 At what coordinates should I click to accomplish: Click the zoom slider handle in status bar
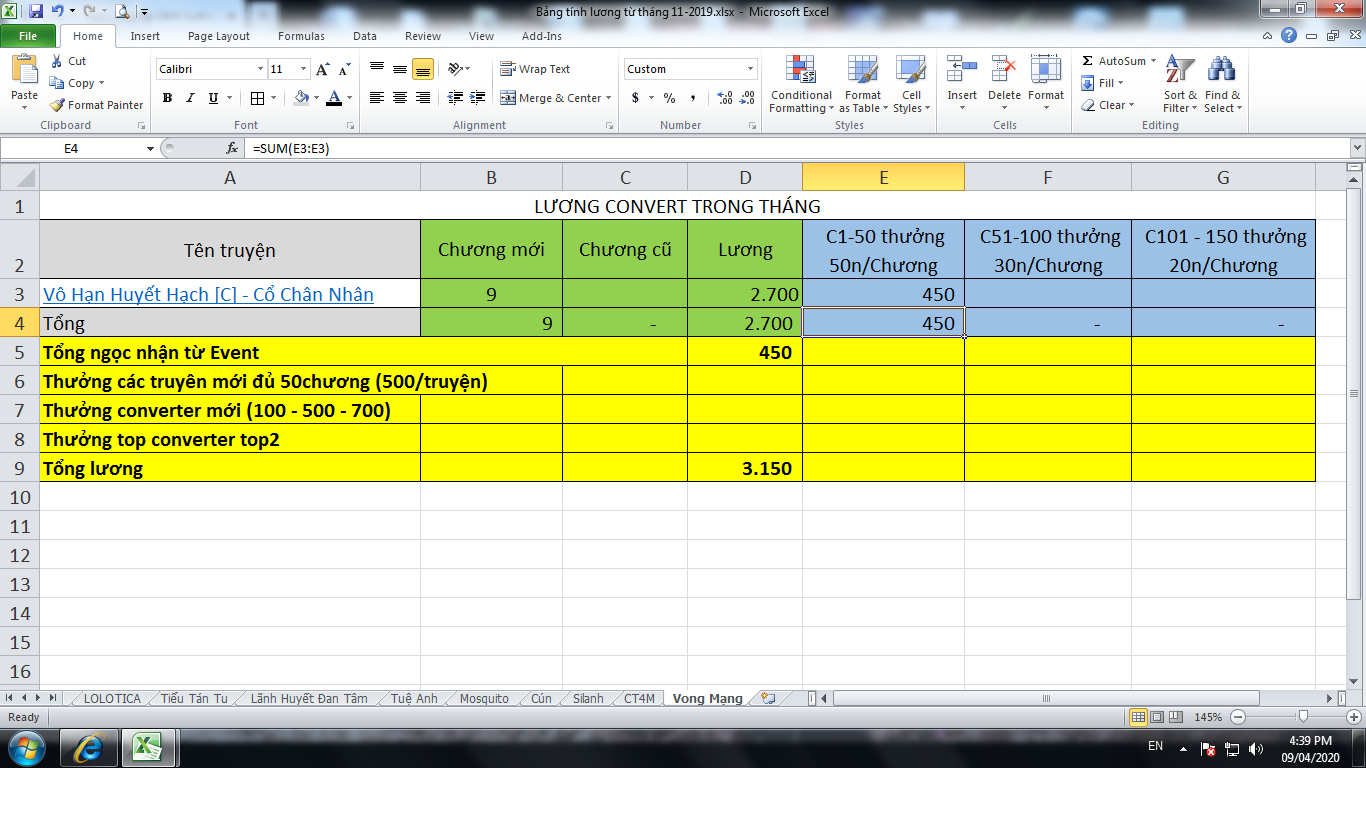(1302, 717)
